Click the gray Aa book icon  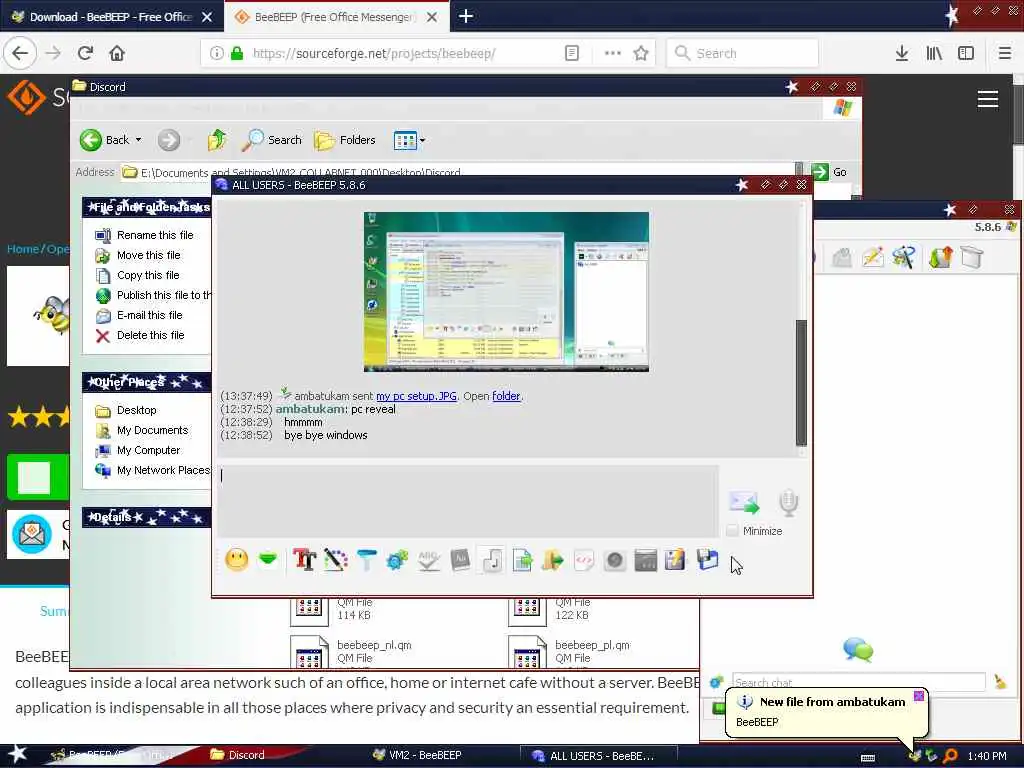[x=460, y=560]
